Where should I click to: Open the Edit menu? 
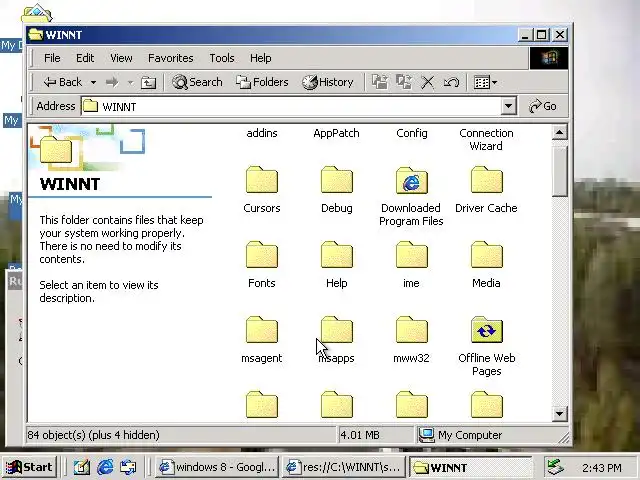click(85, 58)
